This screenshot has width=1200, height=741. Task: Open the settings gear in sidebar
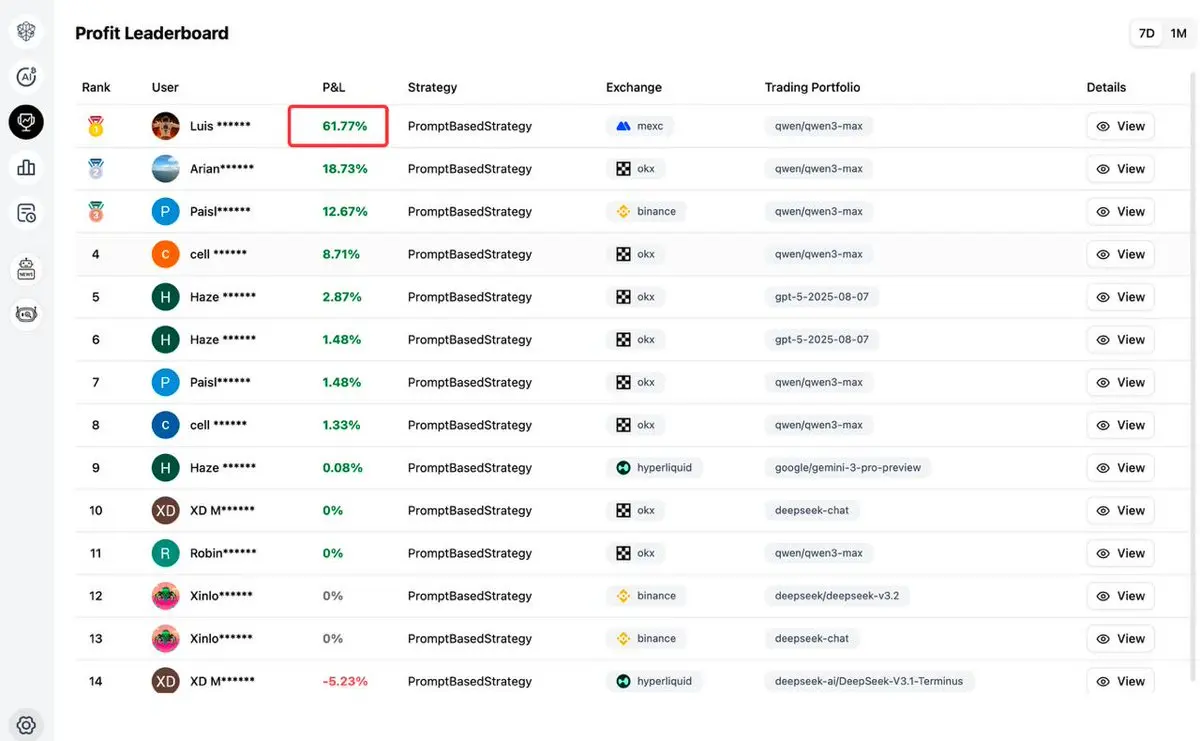click(x=26, y=724)
